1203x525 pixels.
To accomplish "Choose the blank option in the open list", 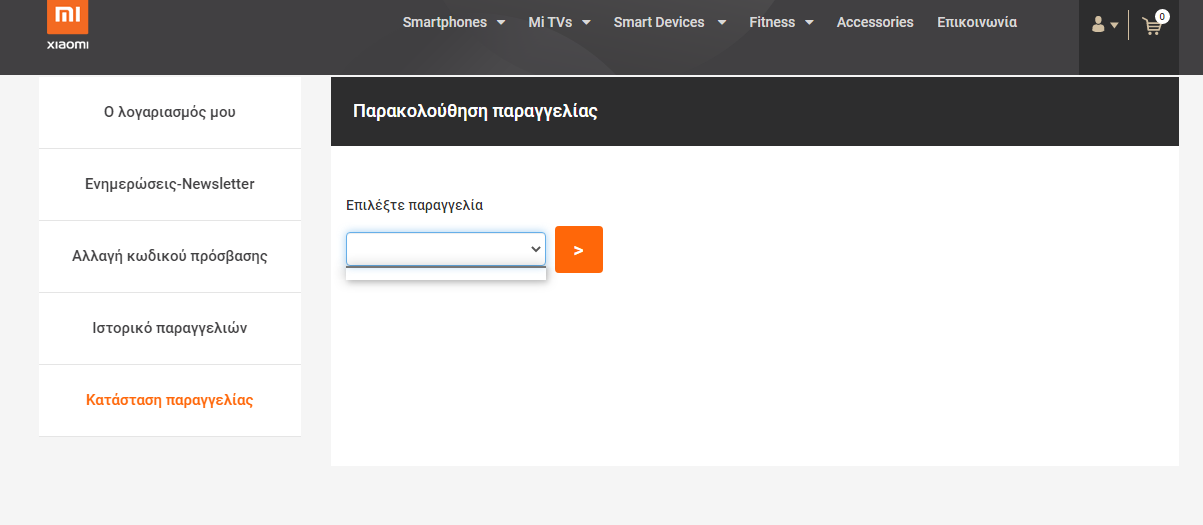I will pyautogui.click(x=446, y=273).
